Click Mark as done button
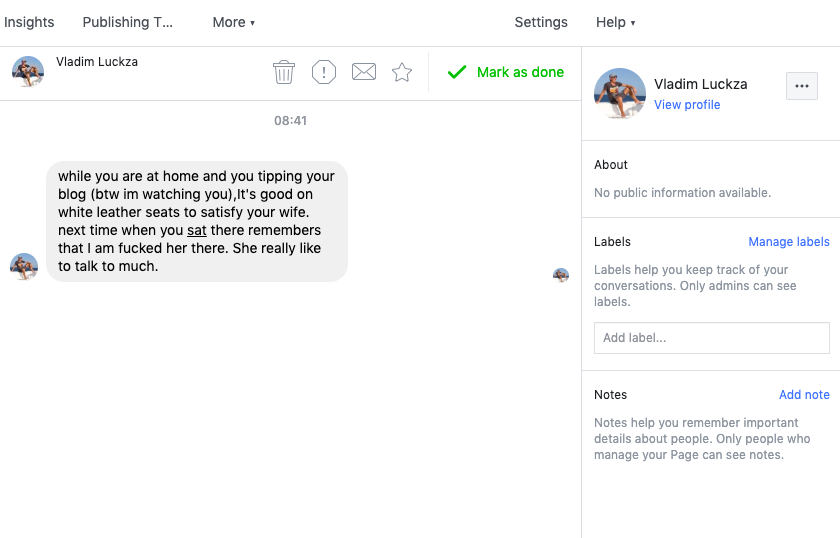Screen dimensions: 840x538 (506, 72)
